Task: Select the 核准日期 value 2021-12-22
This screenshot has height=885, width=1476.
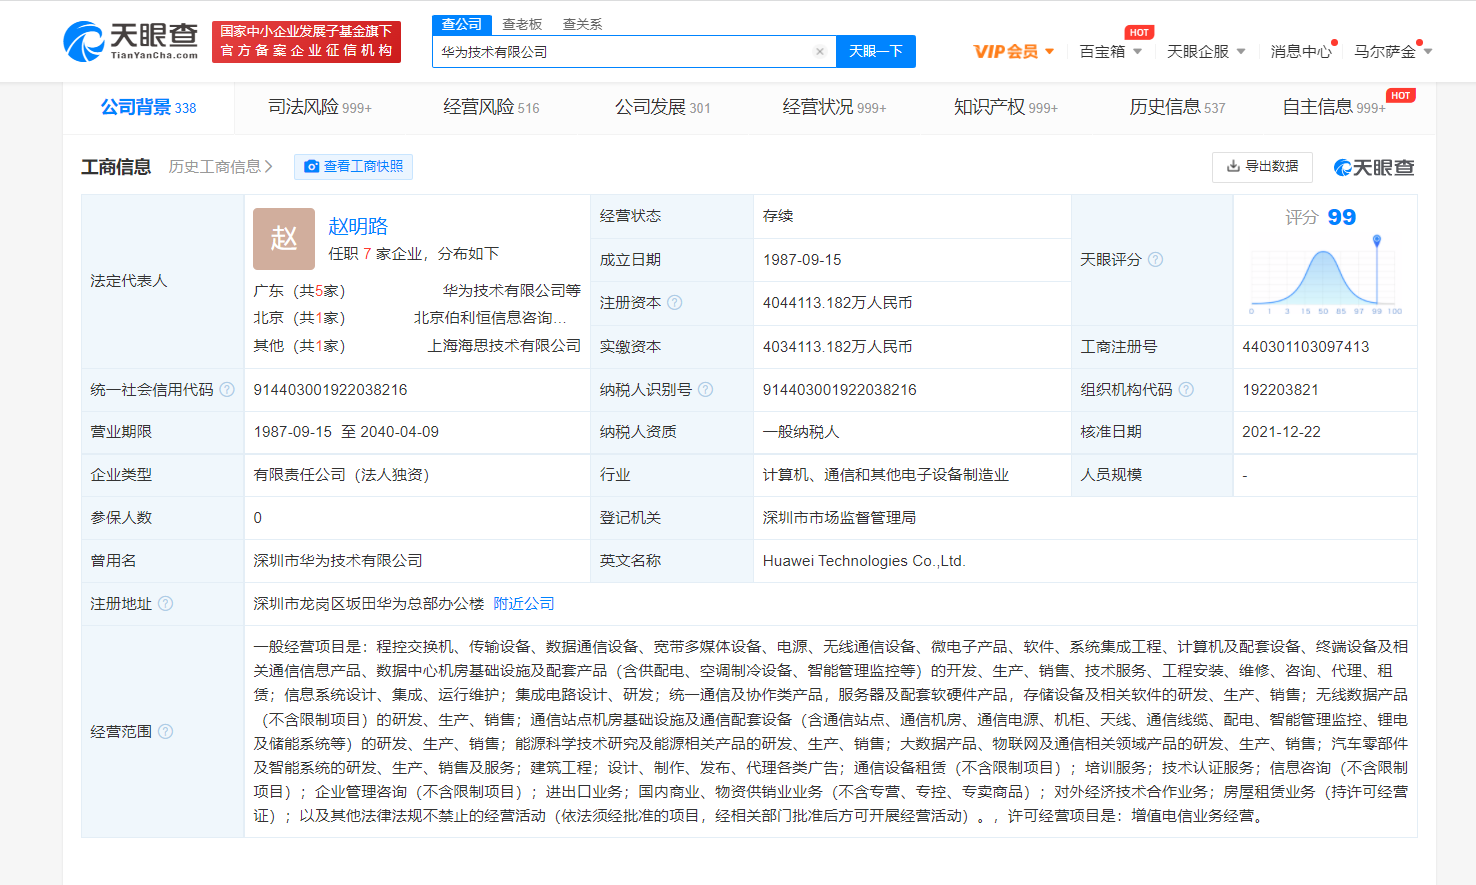Action: pos(1281,431)
